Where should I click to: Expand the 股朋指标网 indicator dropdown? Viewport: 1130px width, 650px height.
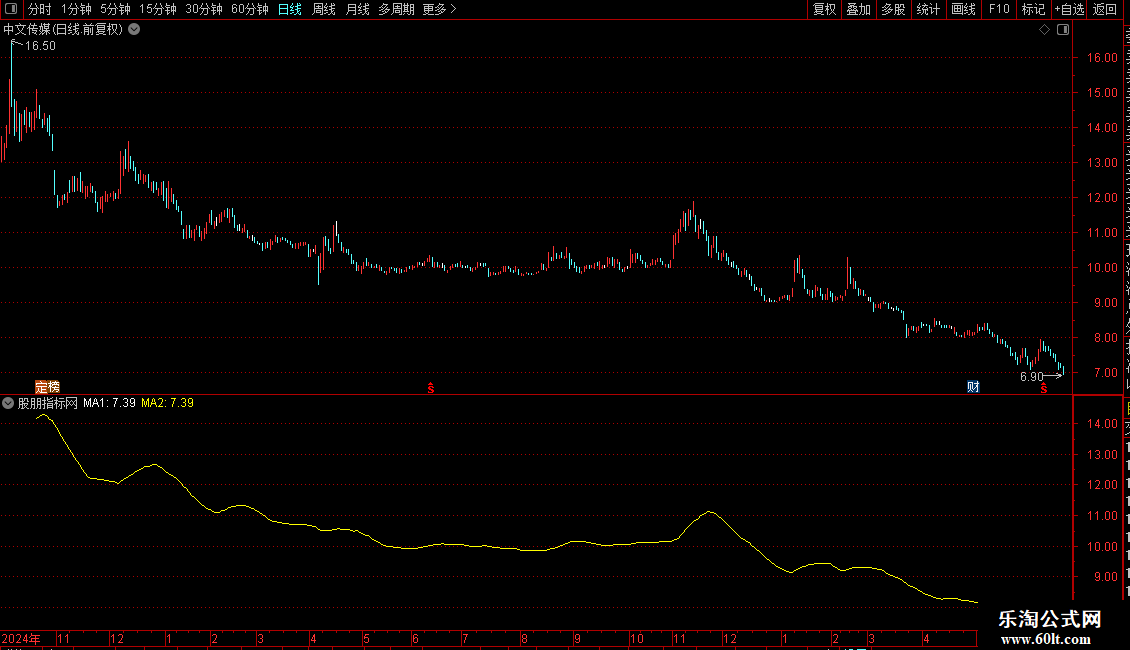click(x=8, y=403)
